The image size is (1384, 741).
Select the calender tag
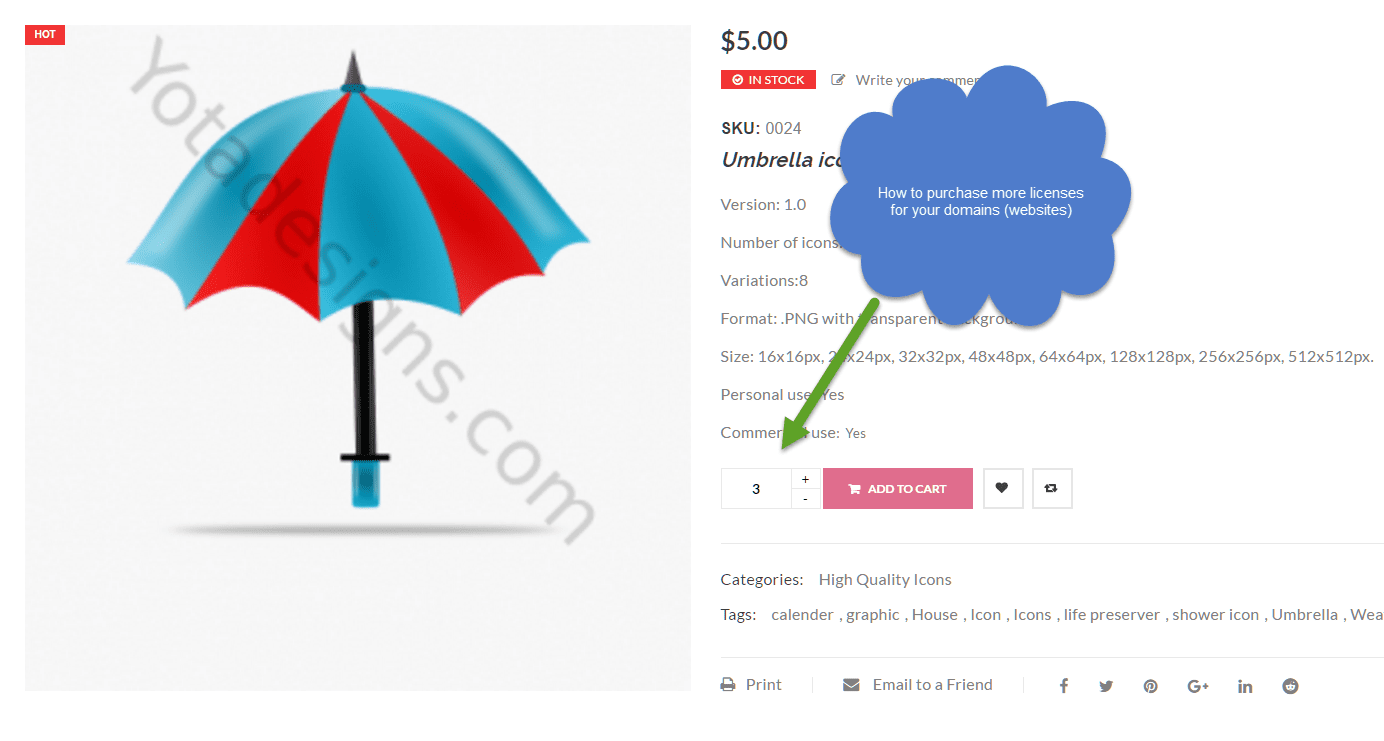(802, 615)
